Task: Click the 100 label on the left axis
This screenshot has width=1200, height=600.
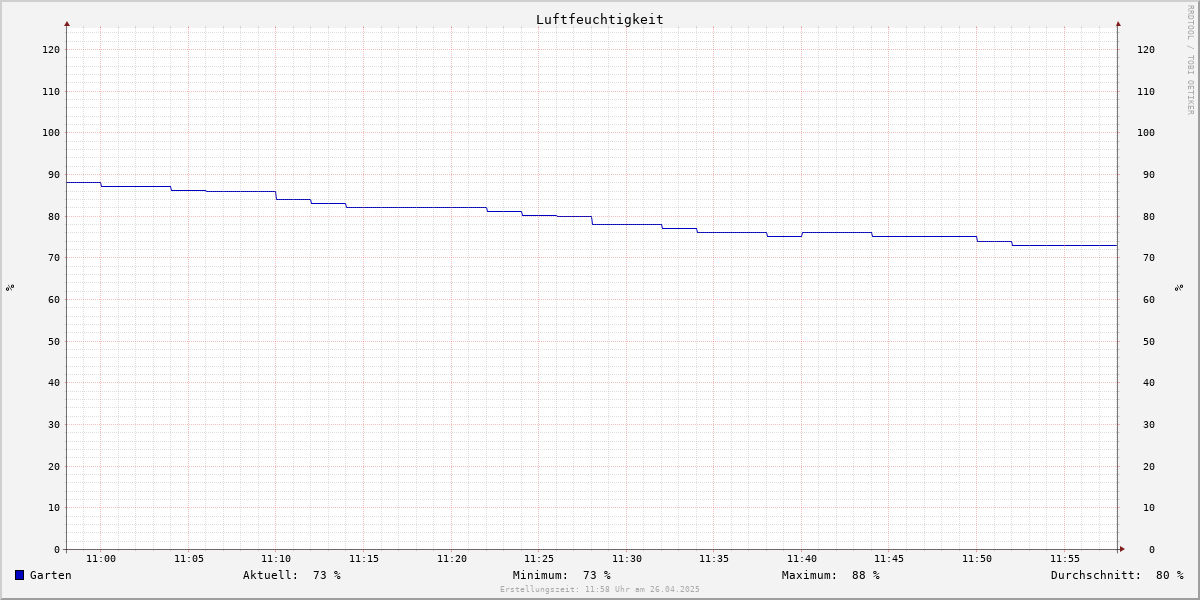Action: pyautogui.click(x=51, y=133)
